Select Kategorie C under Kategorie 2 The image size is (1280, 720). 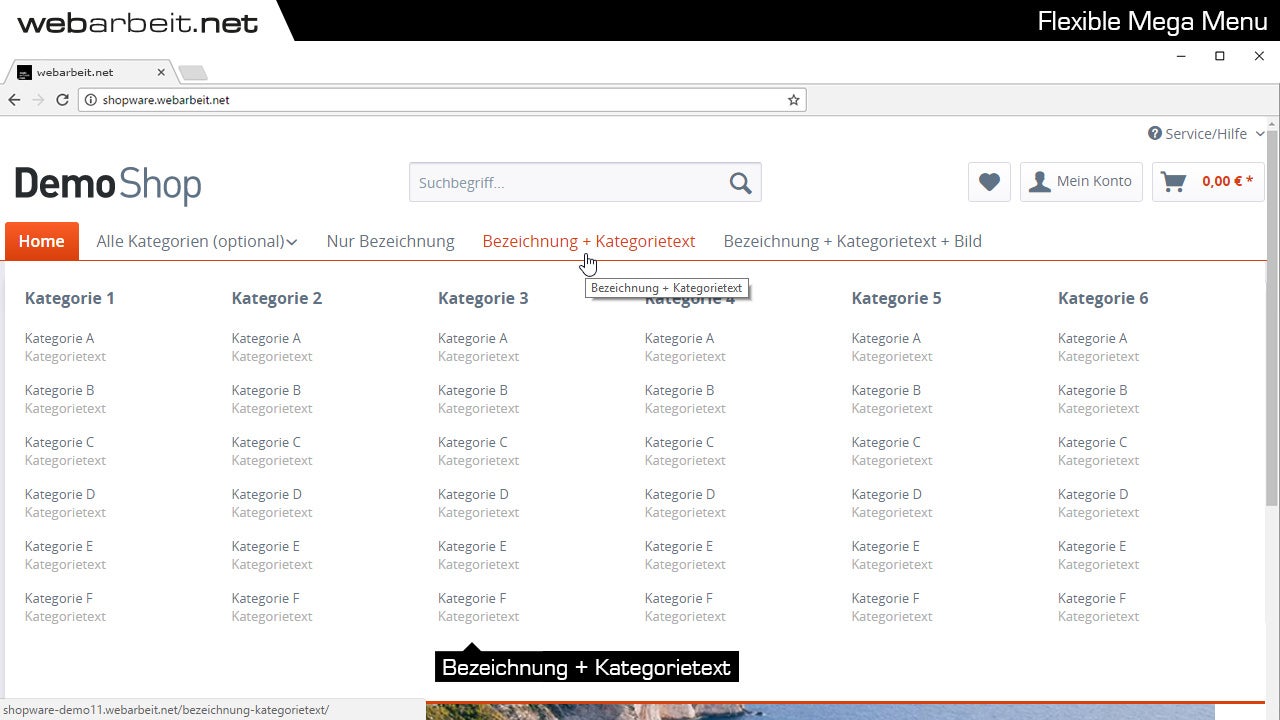[x=266, y=442]
